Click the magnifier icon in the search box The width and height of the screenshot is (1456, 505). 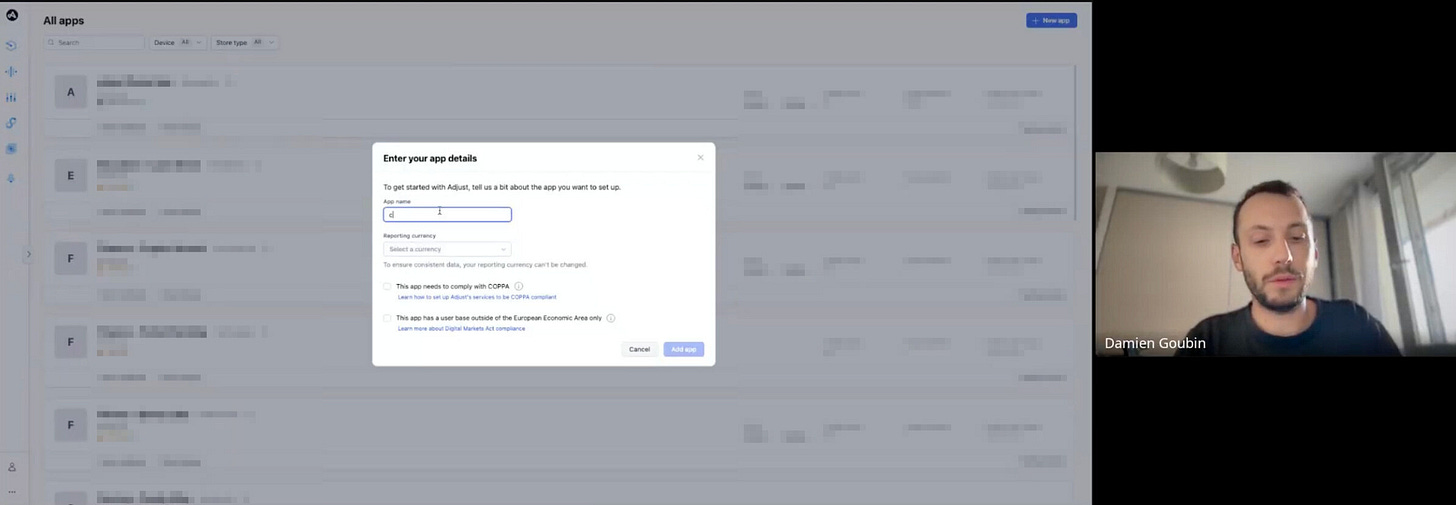51,43
